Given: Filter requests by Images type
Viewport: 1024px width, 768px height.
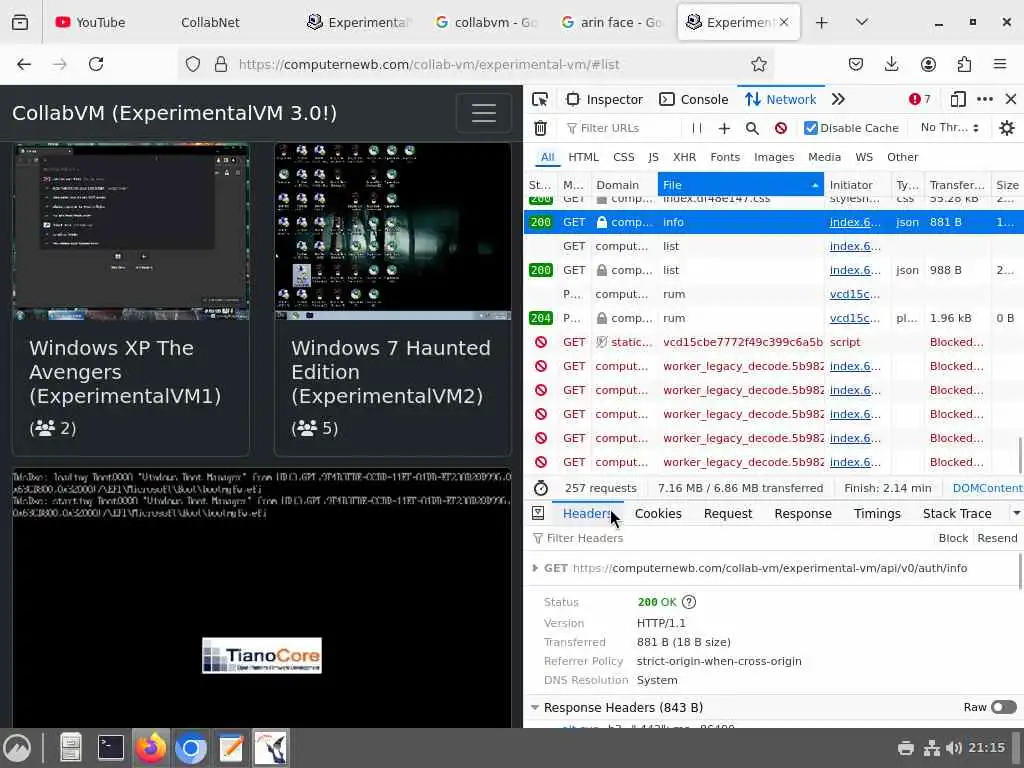Looking at the screenshot, I should coord(774,157).
